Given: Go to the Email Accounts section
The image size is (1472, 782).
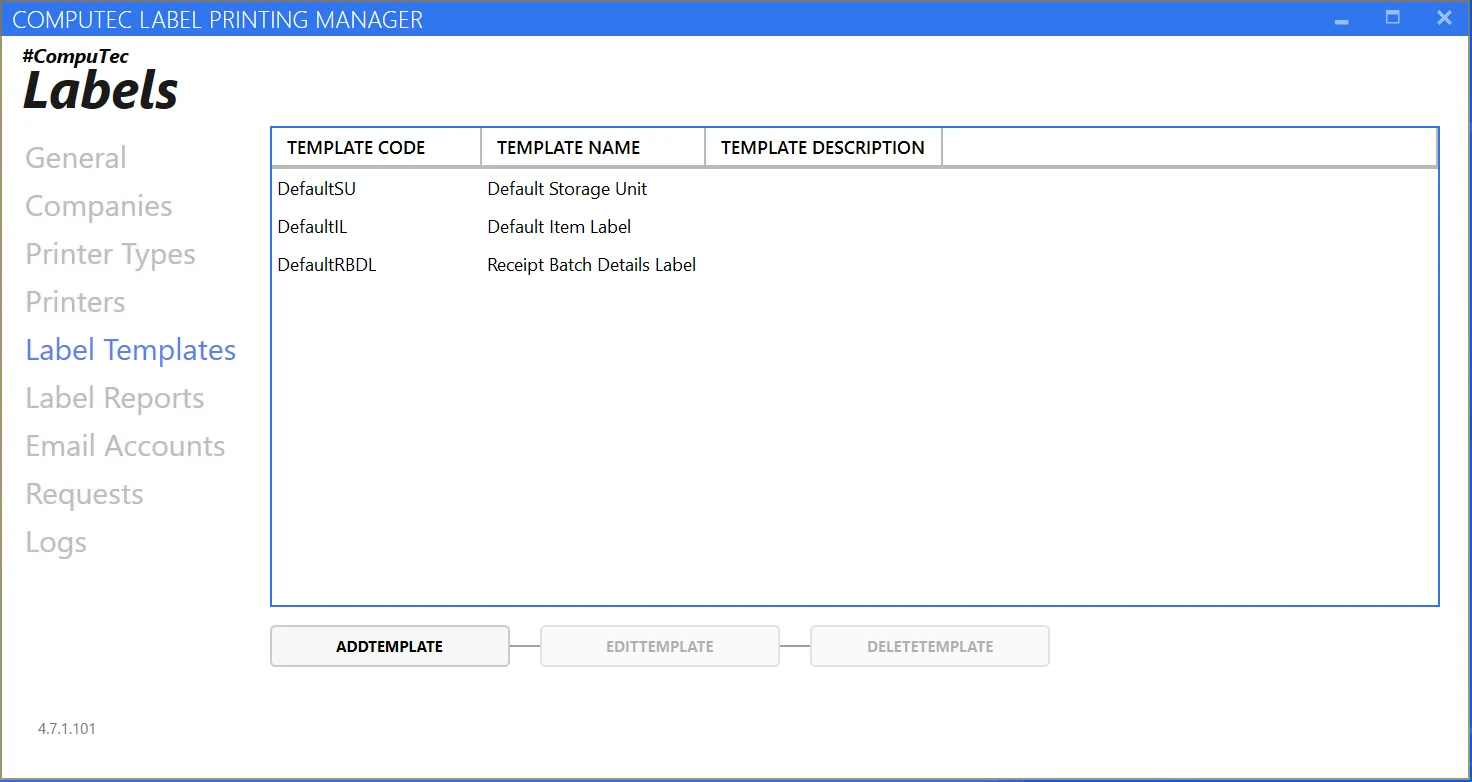Looking at the screenshot, I should [x=125, y=446].
